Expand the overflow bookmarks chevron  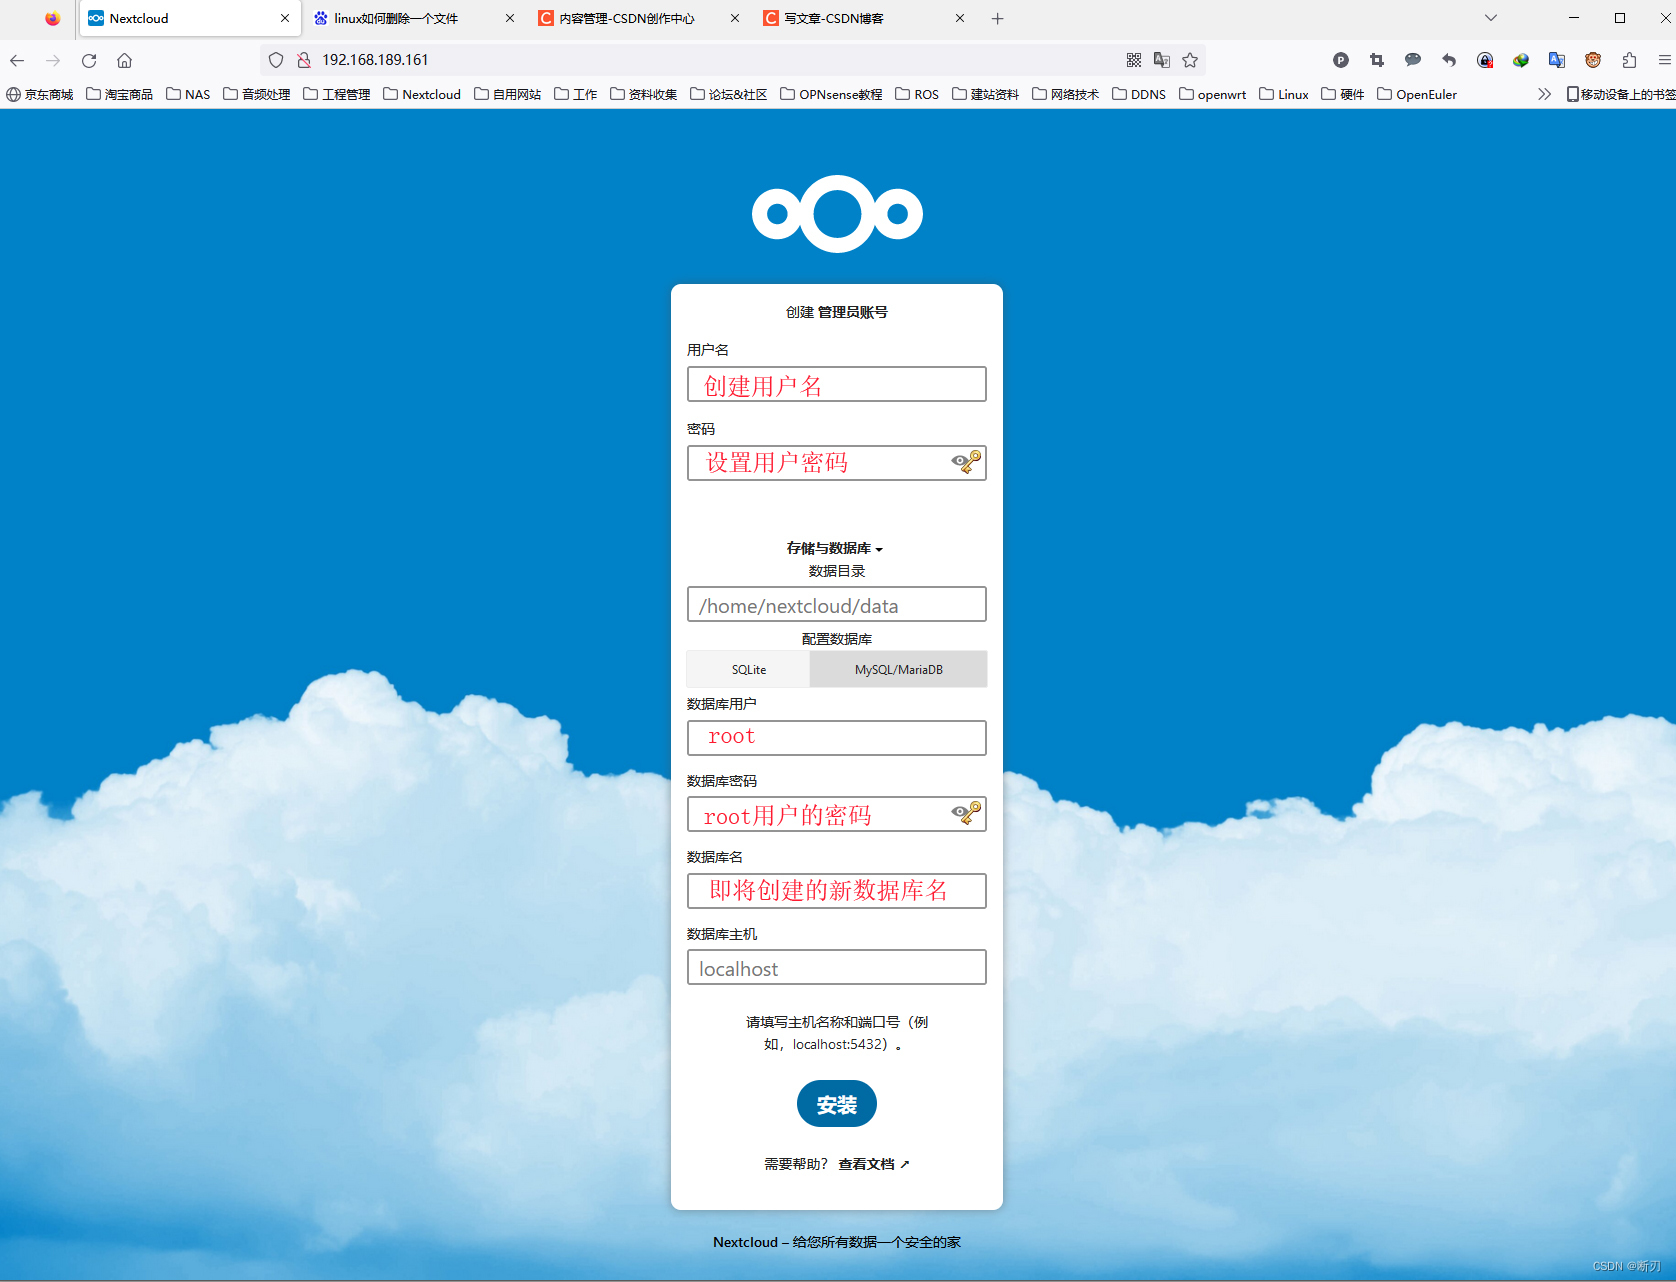[x=1545, y=93]
